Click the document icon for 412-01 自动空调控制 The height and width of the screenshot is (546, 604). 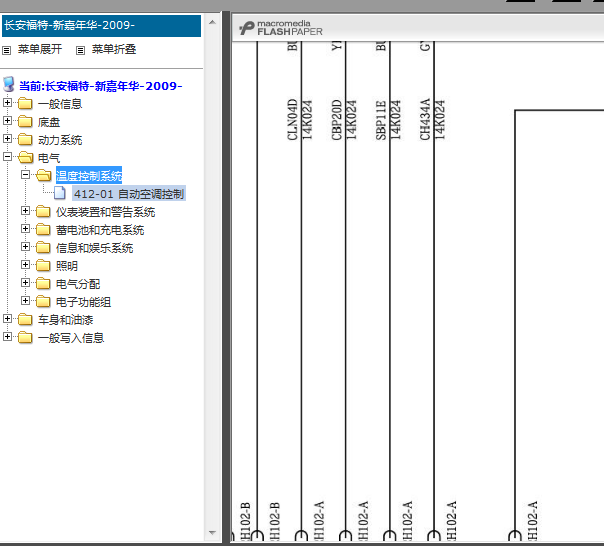pyautogui.click(x=60, y=193)
